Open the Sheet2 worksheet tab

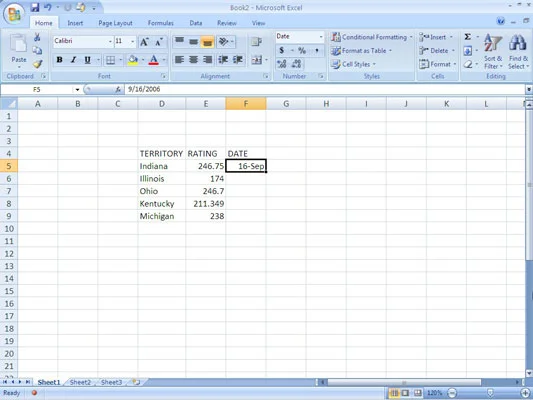pos(80,382)
